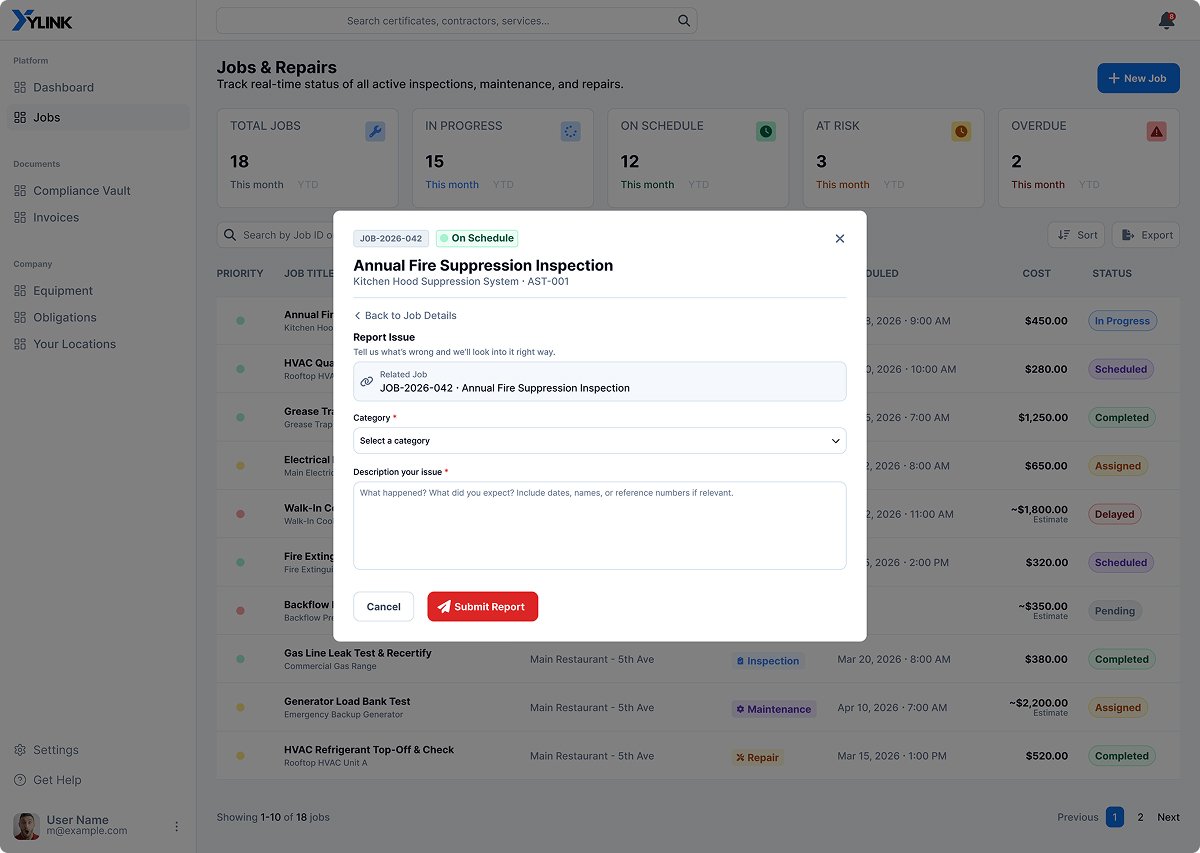Open the user account options menu
This screenshot has width=1200, height=853.
176,826
